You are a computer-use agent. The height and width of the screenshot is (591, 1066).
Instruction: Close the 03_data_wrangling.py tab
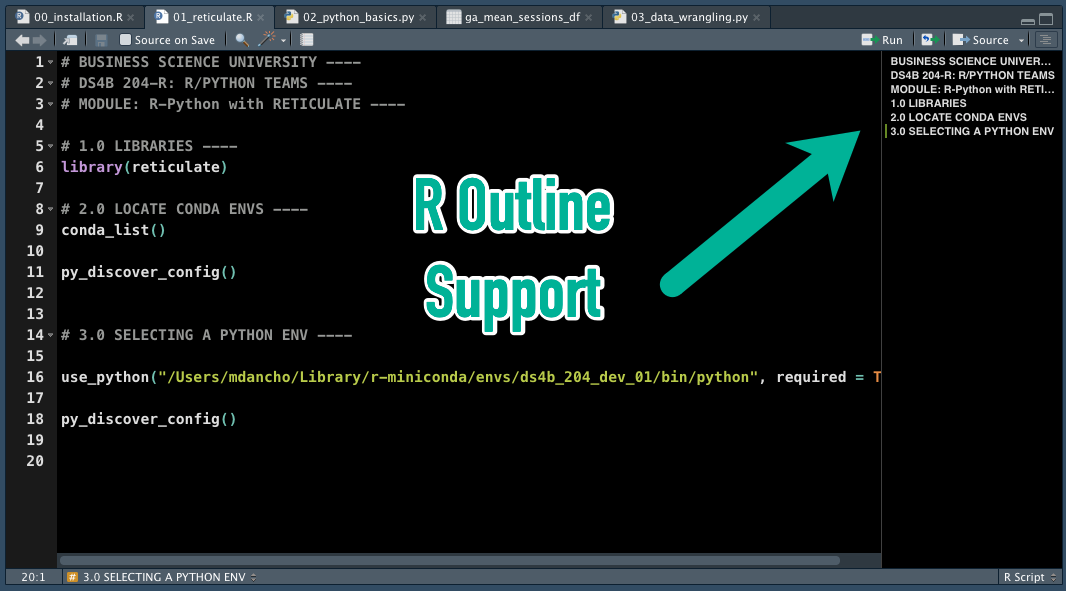(x=756, y=18)
